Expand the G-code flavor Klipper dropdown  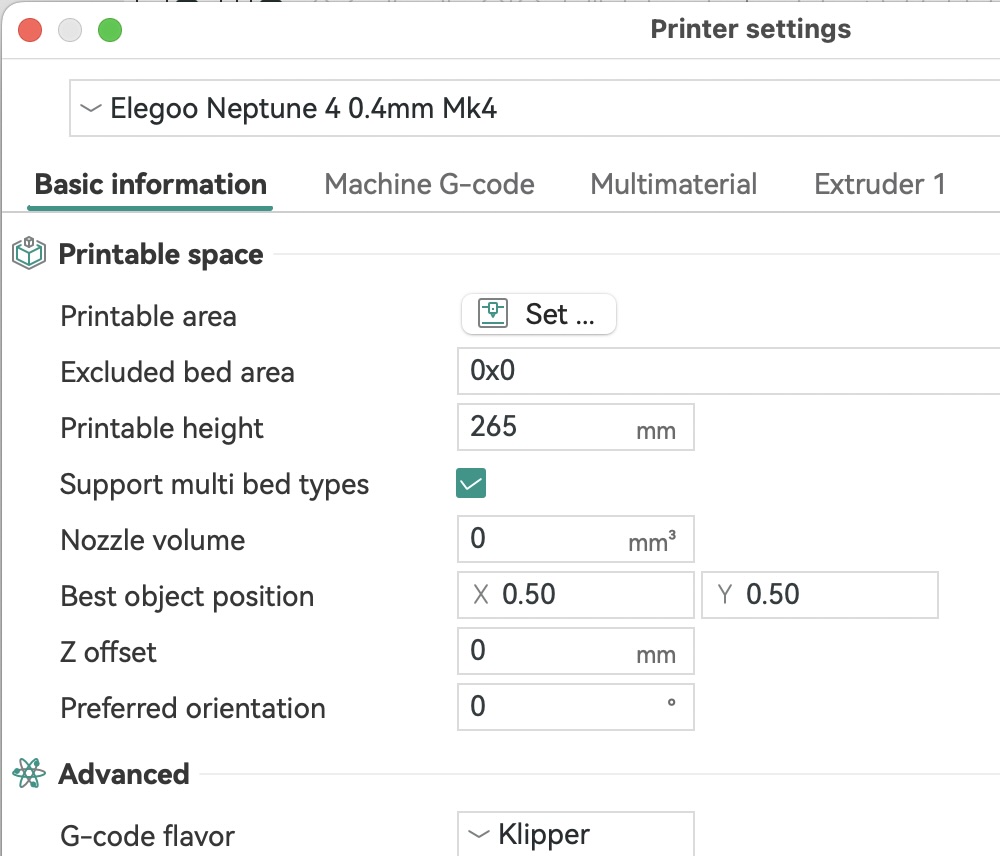[x=575, y=834]
